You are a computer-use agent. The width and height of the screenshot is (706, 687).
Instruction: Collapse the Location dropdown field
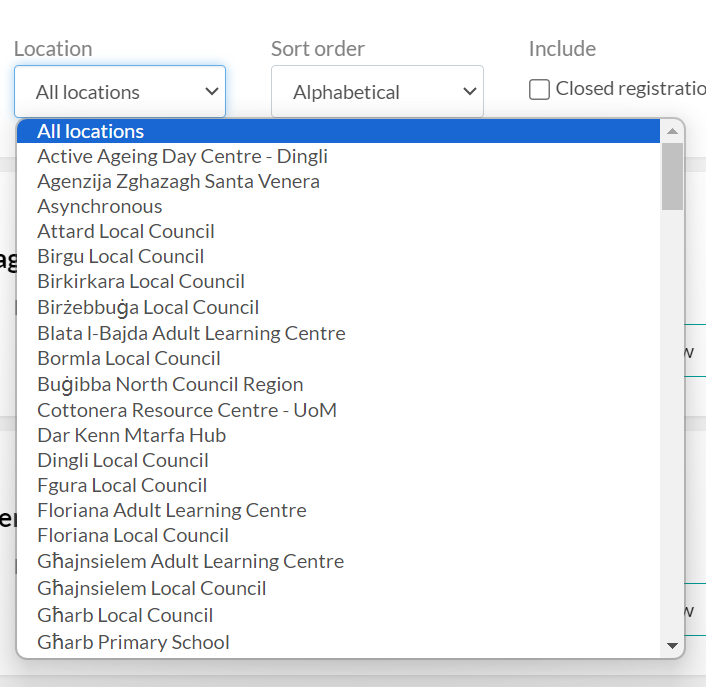pos(120,92)
